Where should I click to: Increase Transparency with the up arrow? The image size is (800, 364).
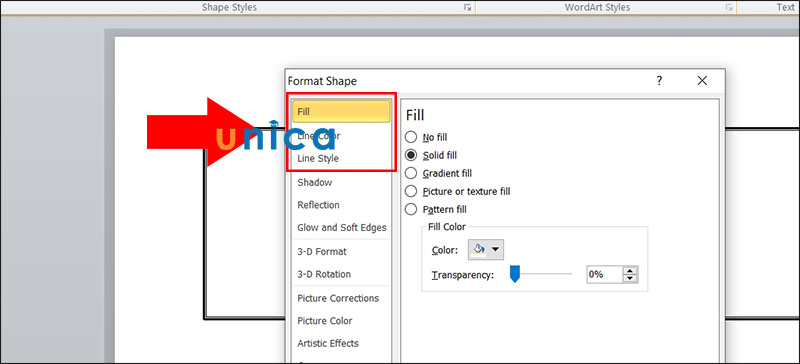[x=631, y=271]
